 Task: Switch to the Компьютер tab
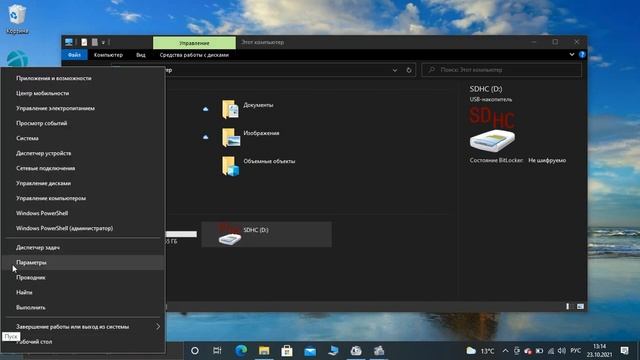point(108,55)
